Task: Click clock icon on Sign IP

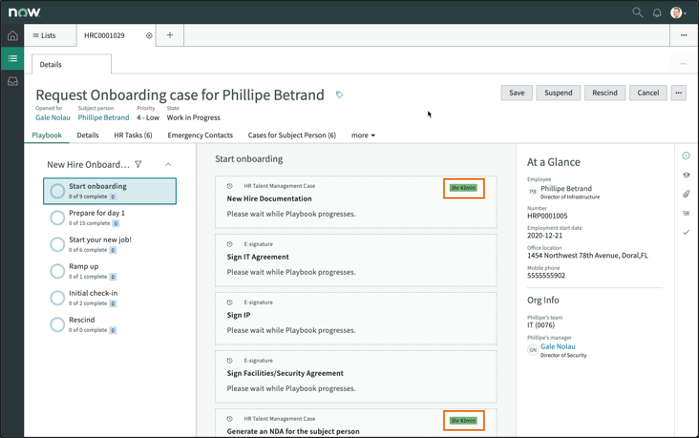Action: pyautogui.click(x=230, y=302)
